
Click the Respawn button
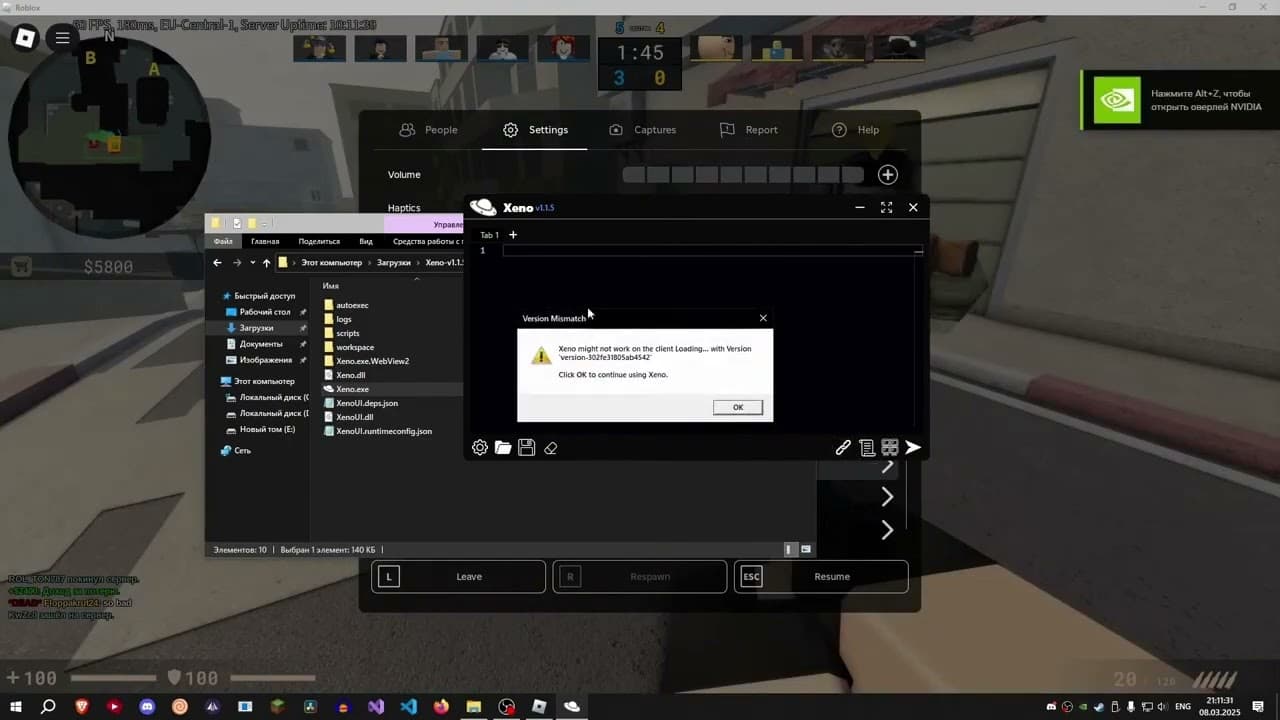click(x=640, y=577)
